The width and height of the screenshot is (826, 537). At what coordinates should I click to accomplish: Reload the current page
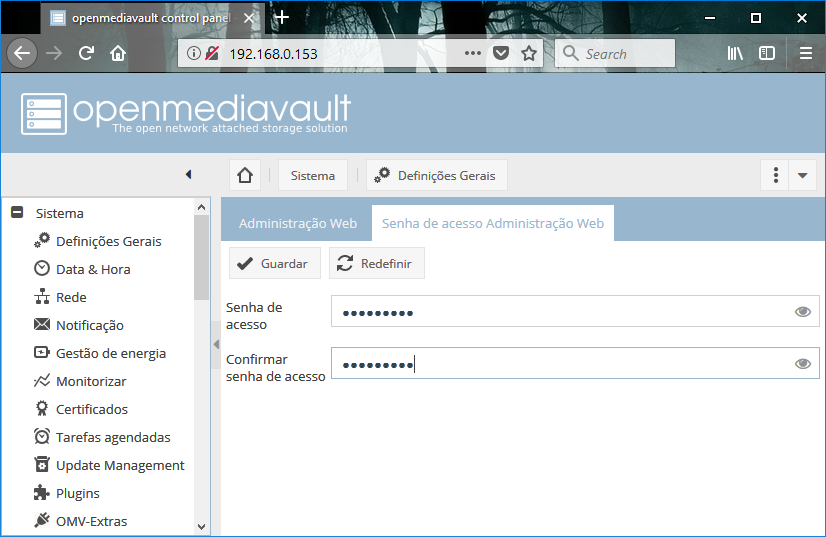86,53
